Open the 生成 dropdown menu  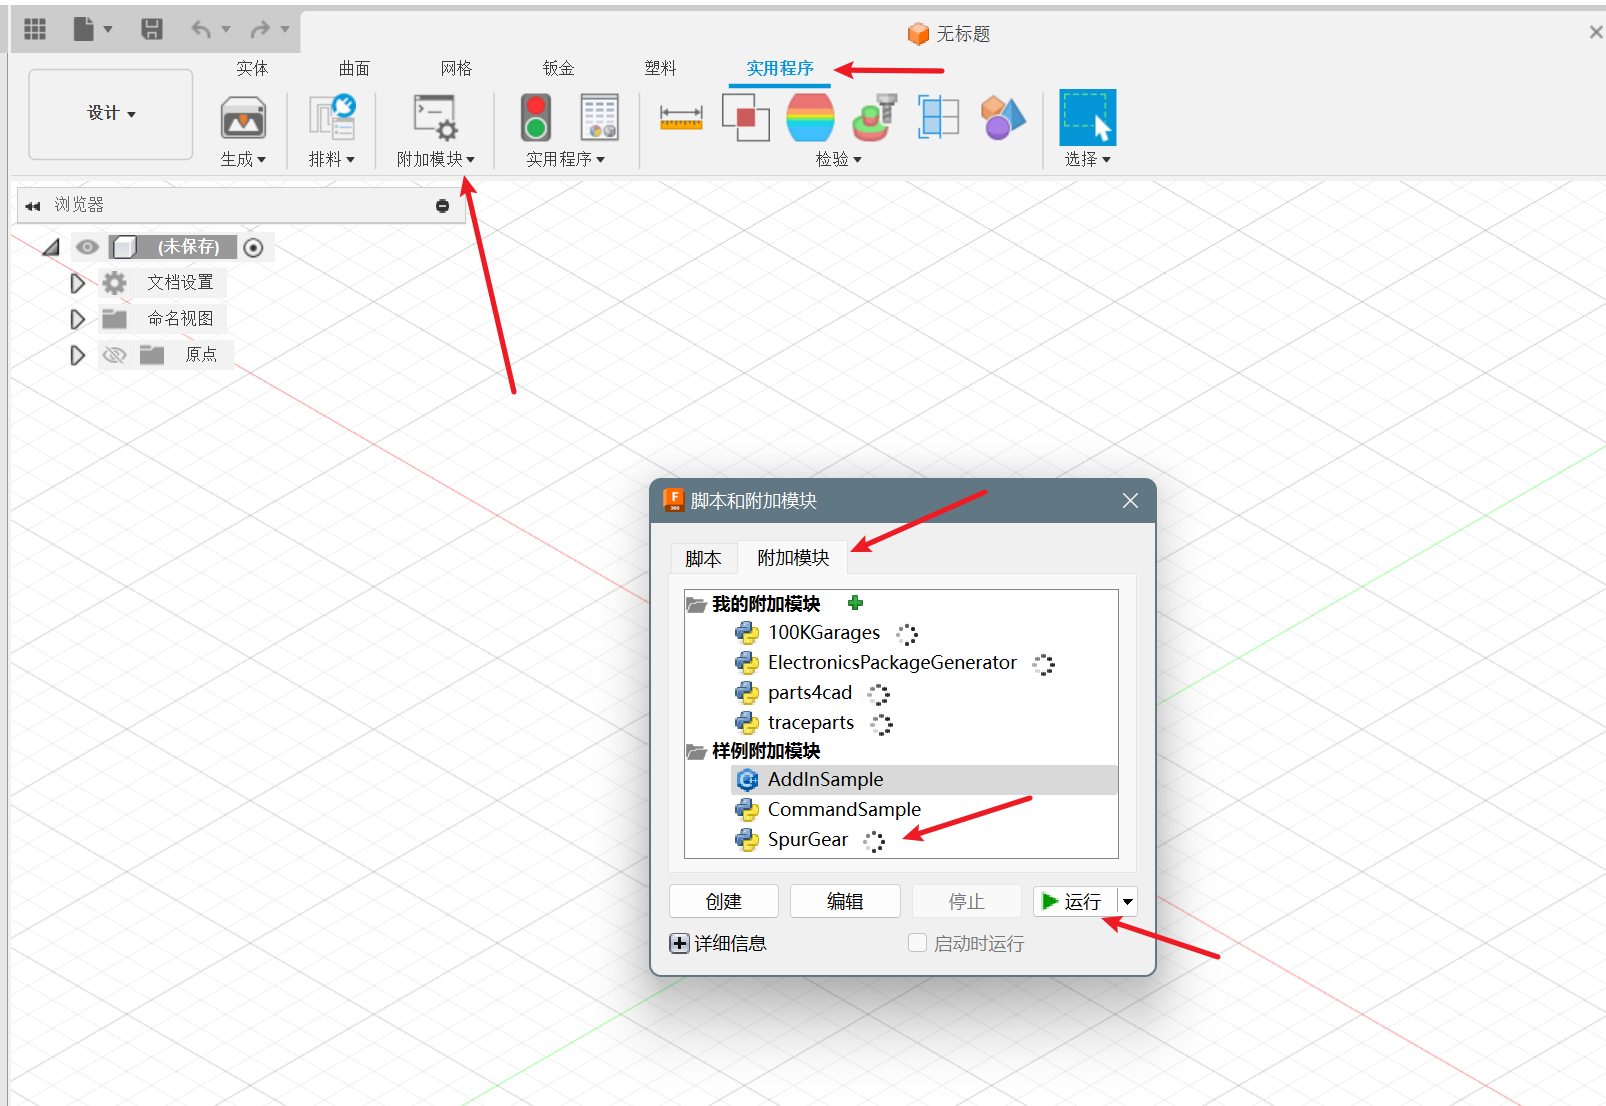coord(243,159)
